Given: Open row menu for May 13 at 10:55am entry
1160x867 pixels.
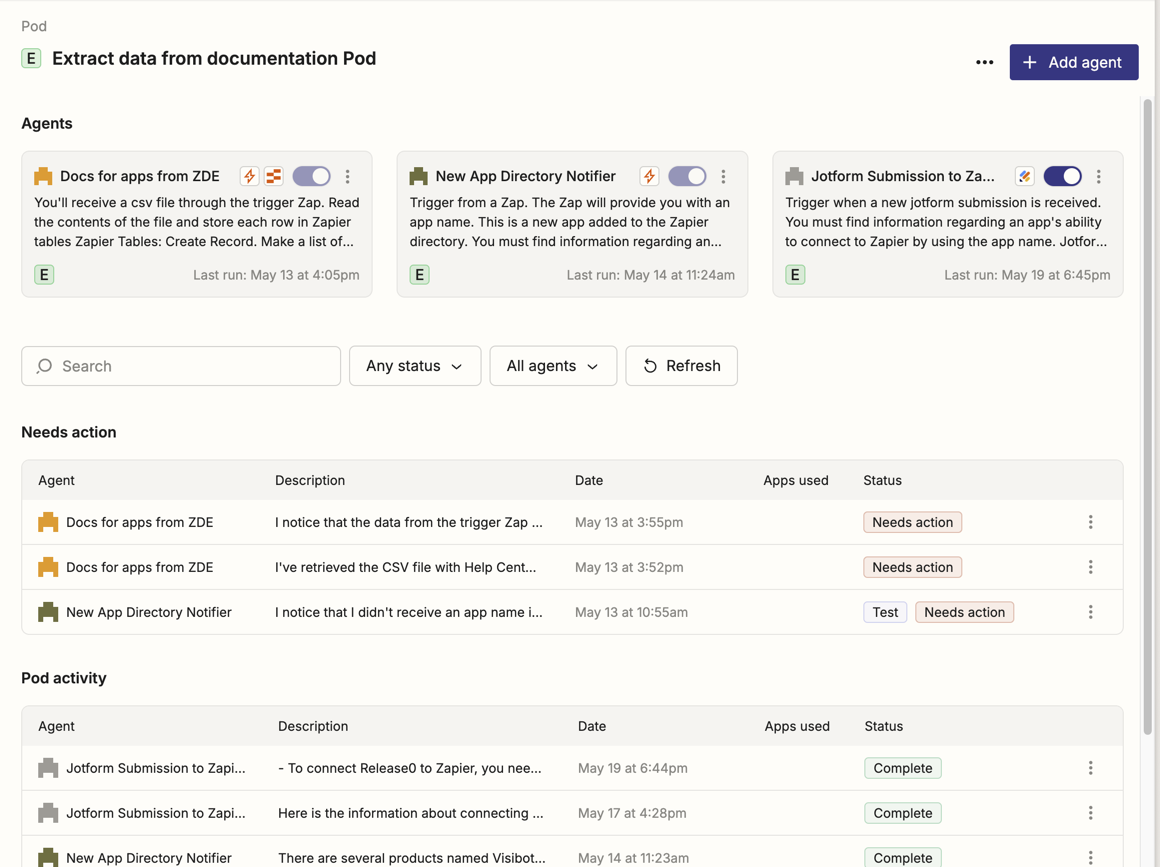Looking at the screenshot, I should point(1090,613).
